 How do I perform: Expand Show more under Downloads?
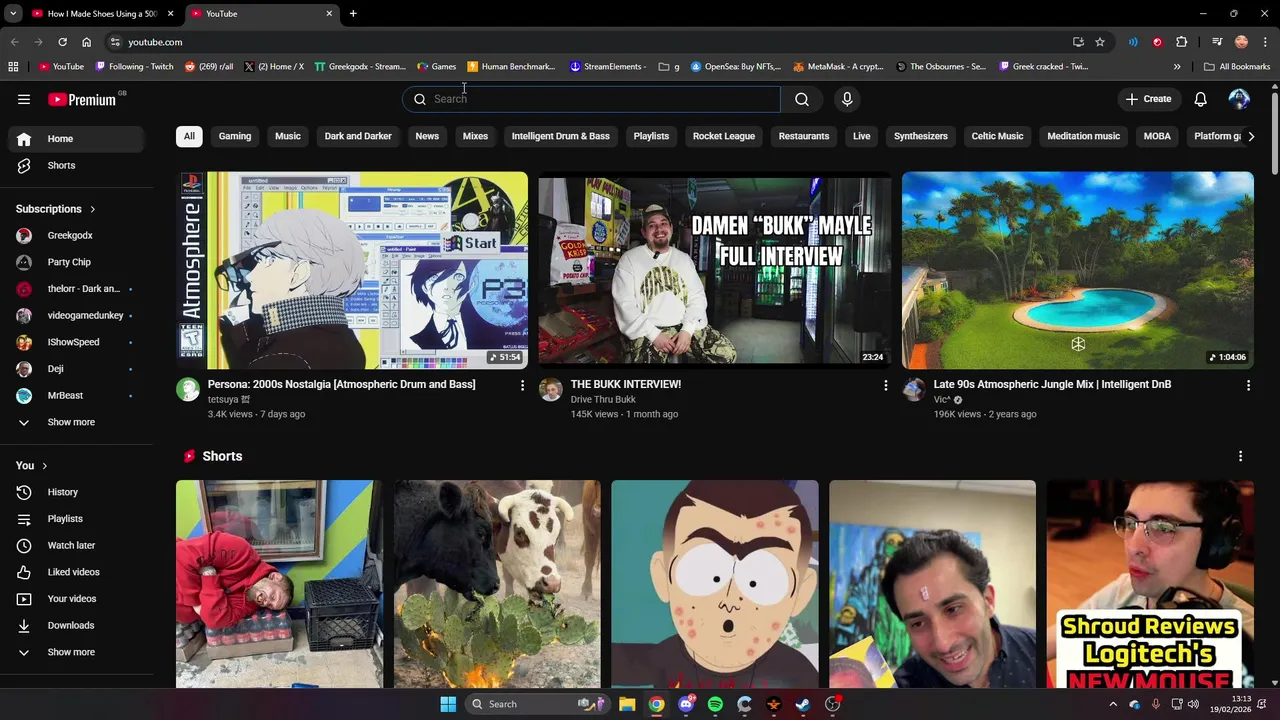(78, 652)
